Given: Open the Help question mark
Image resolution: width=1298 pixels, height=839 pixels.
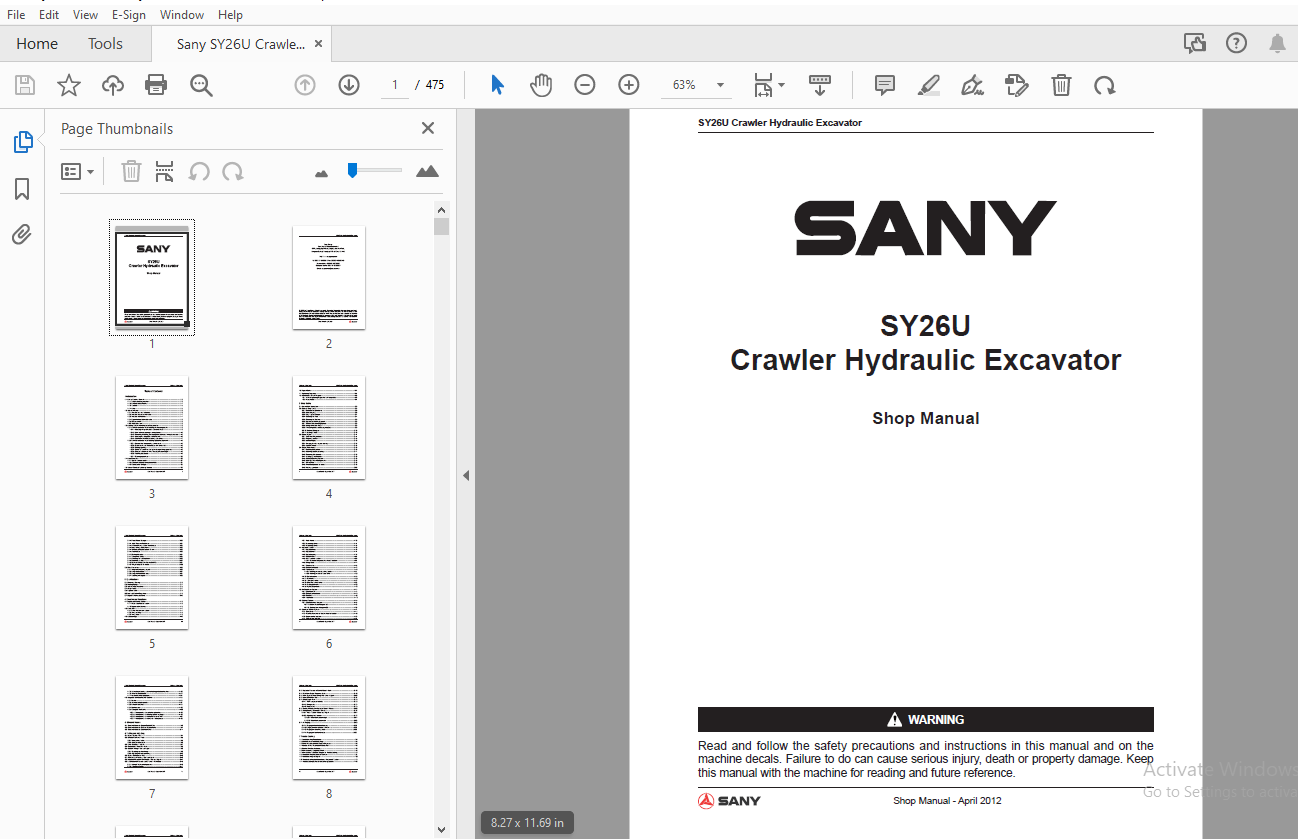Looking at the screenshot, I should (1237, 43).
